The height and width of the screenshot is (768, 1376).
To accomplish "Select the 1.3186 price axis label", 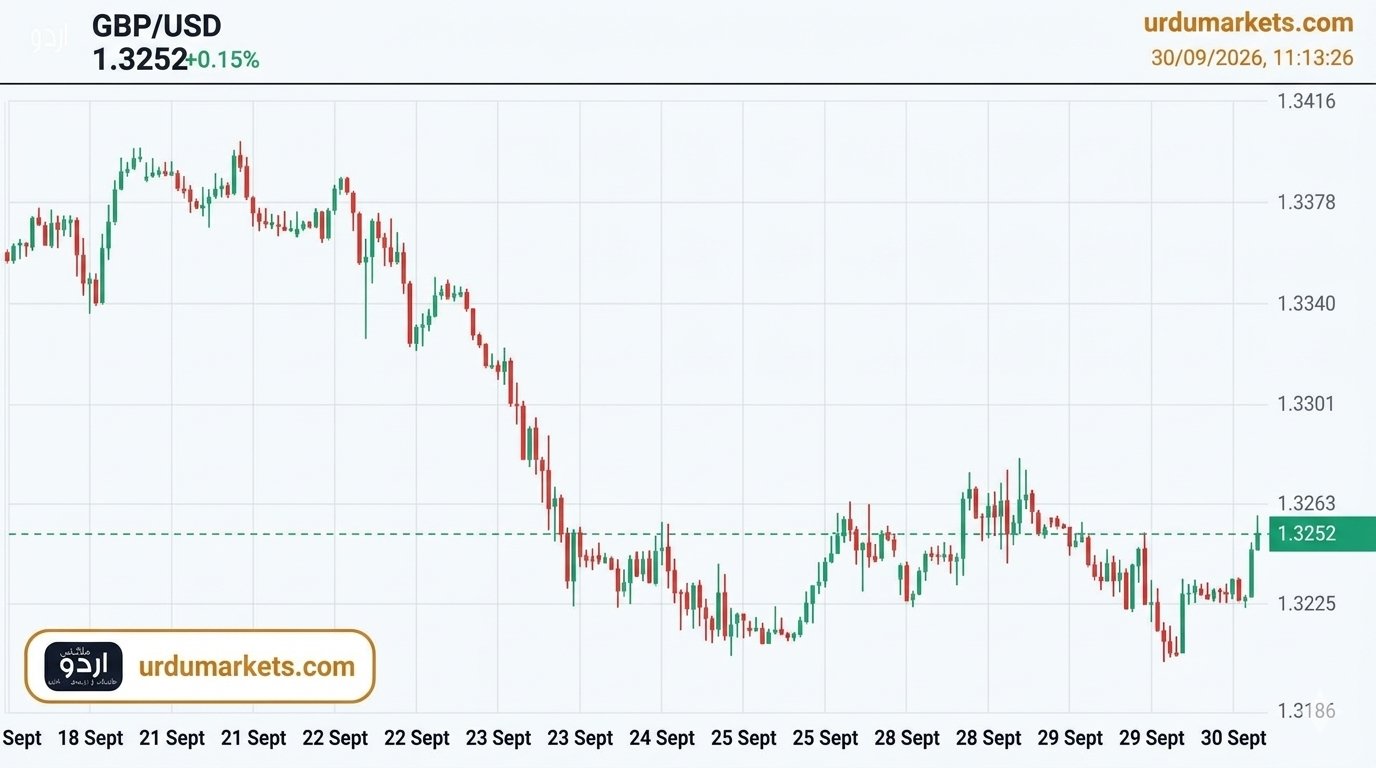I will click(1306, 711).
